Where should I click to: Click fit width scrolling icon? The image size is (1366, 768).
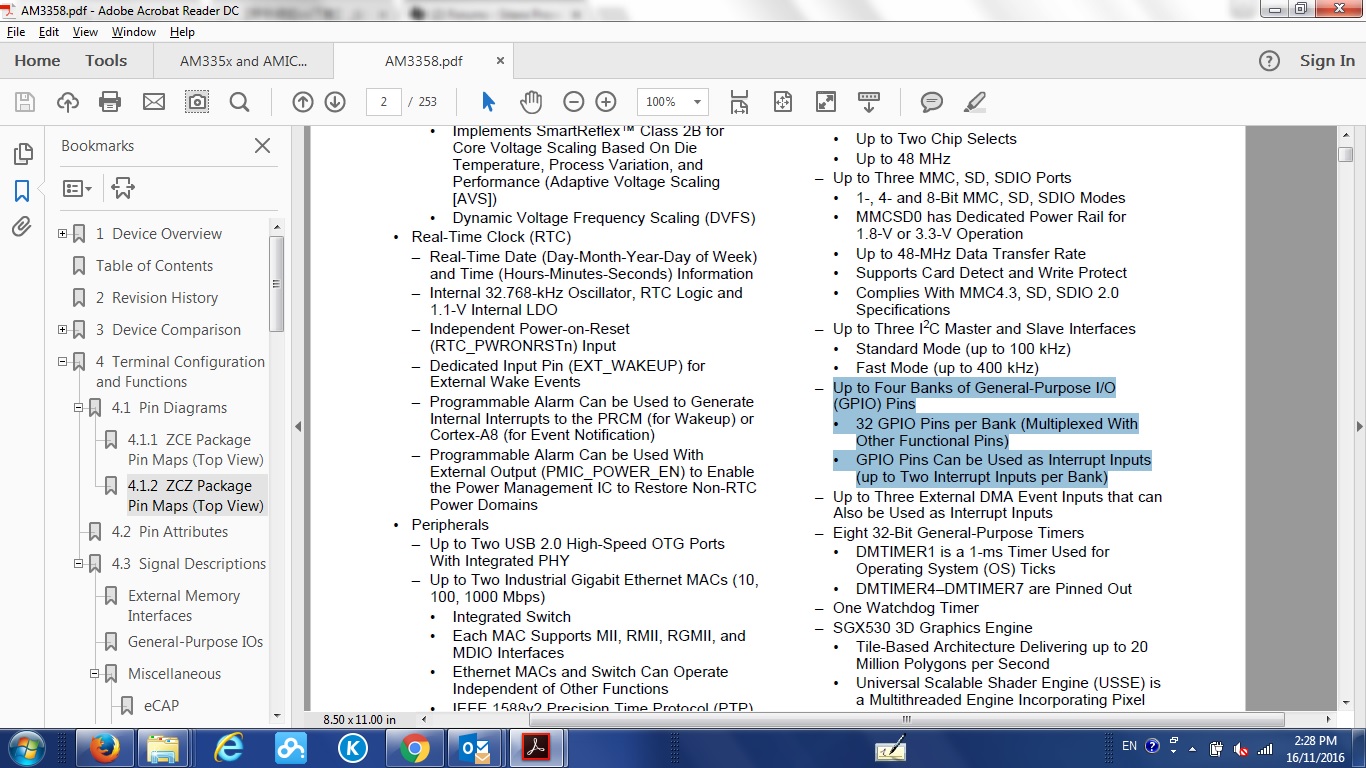click(x=739, y=102)
